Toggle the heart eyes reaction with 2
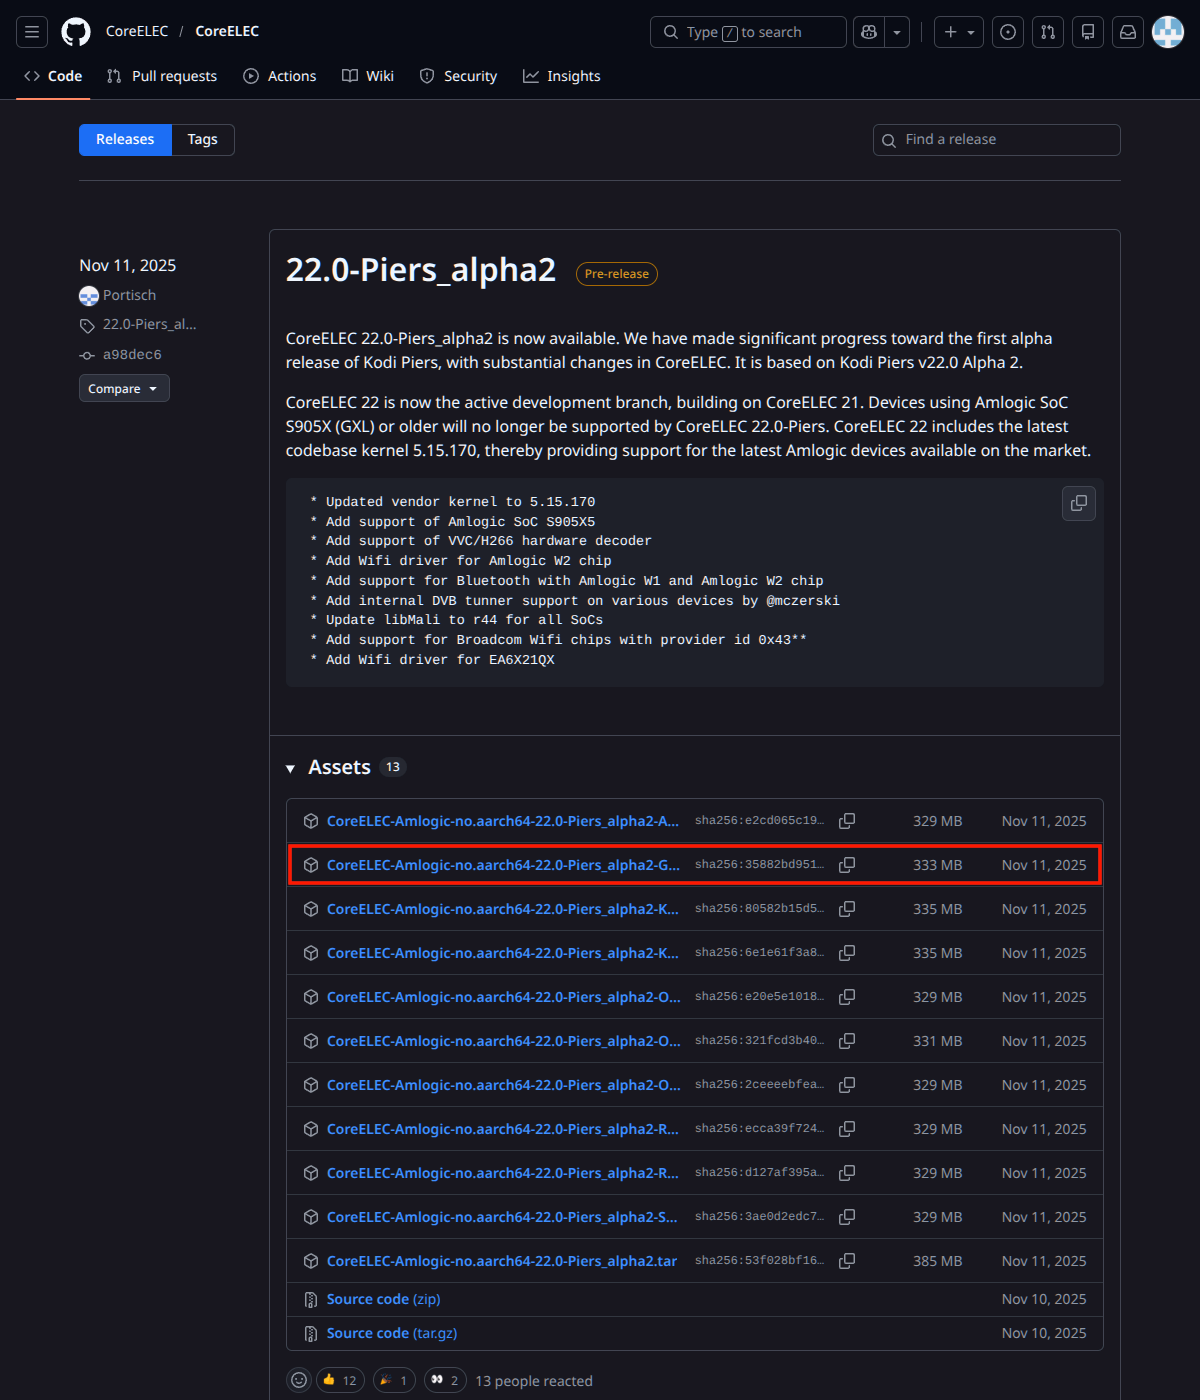Image resolution: width=1200 pixels, height=1400 pixels. (445, 1380)
